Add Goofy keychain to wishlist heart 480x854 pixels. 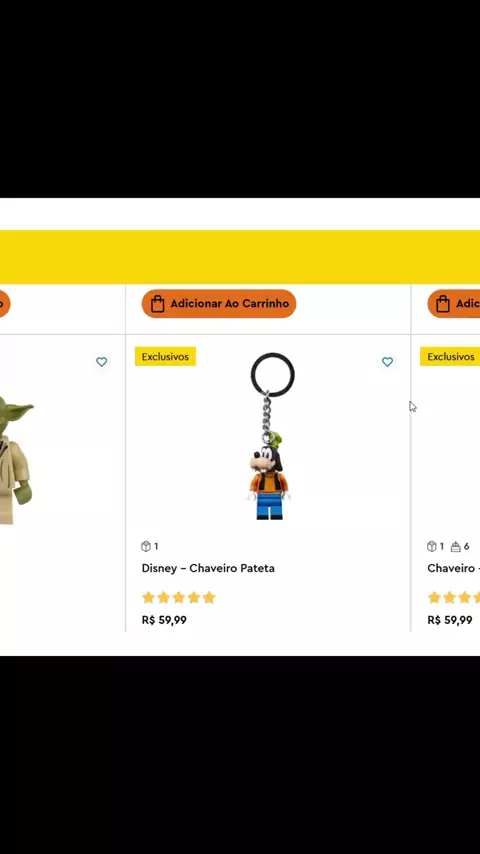[387, 362]
